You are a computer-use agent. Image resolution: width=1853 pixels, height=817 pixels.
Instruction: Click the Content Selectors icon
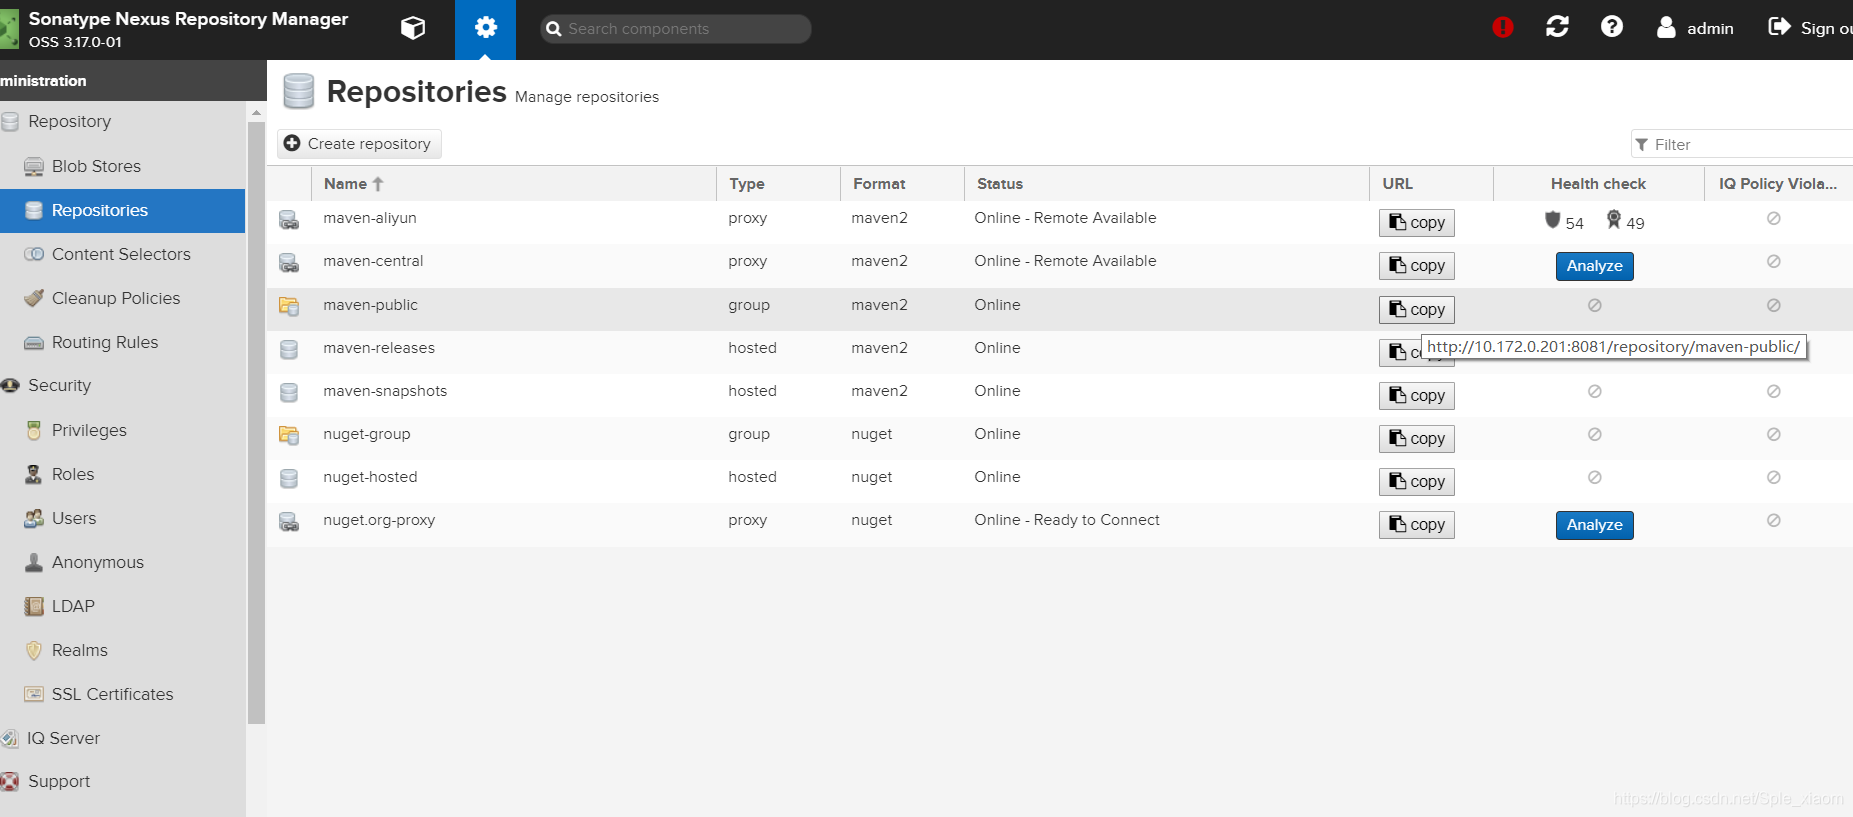[x=34, y=254]
